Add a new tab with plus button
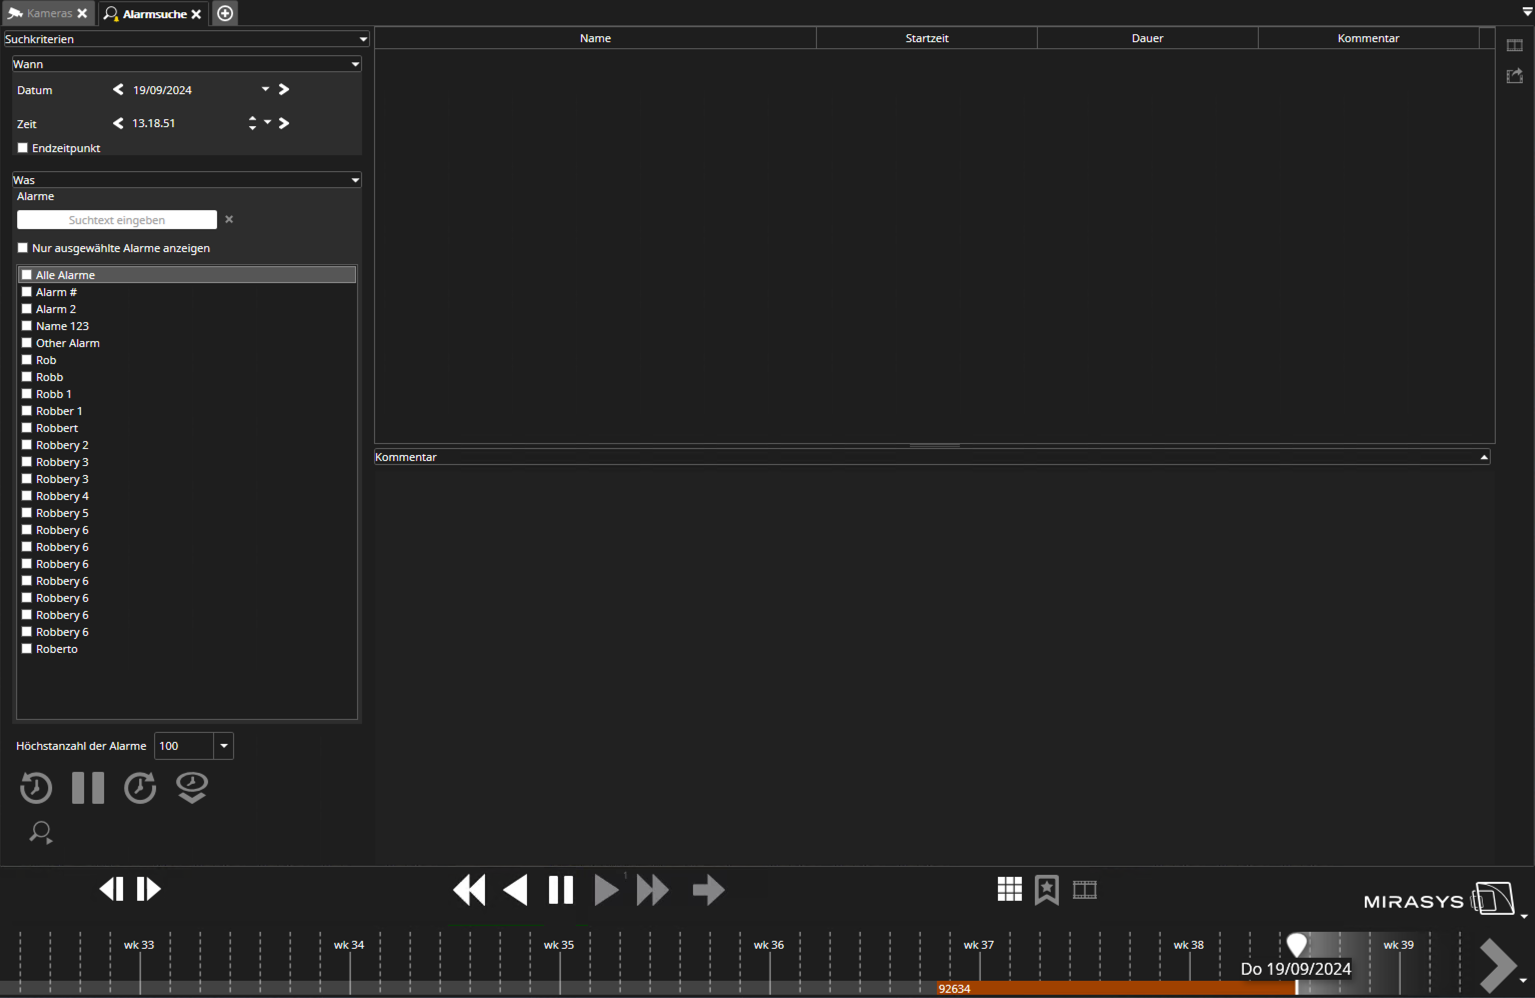Image resolution: width=1535 pixels, height=998 pixels. (x=225, y=13)
